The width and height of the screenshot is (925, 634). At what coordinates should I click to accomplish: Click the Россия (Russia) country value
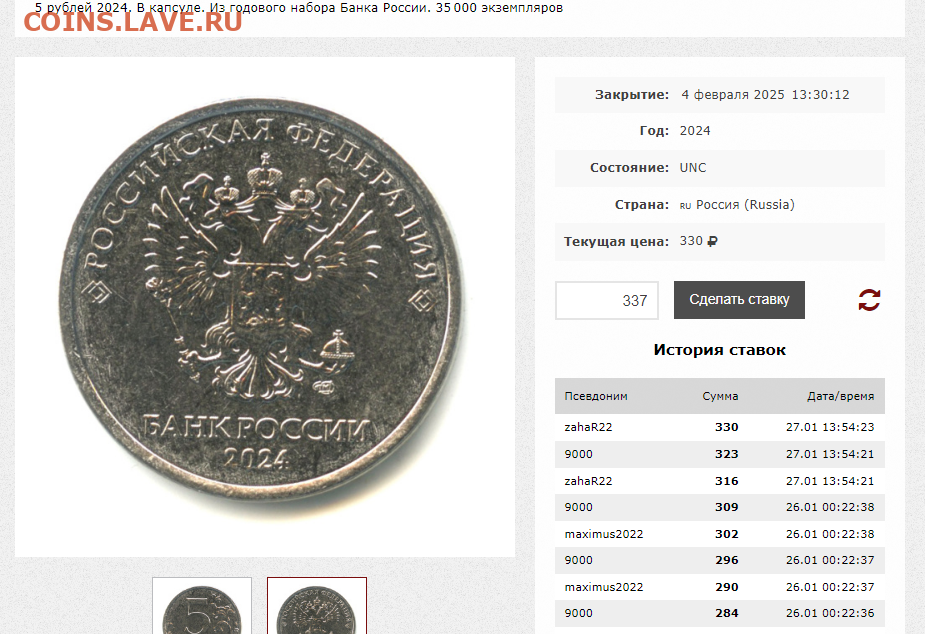[x=745, y=205]
